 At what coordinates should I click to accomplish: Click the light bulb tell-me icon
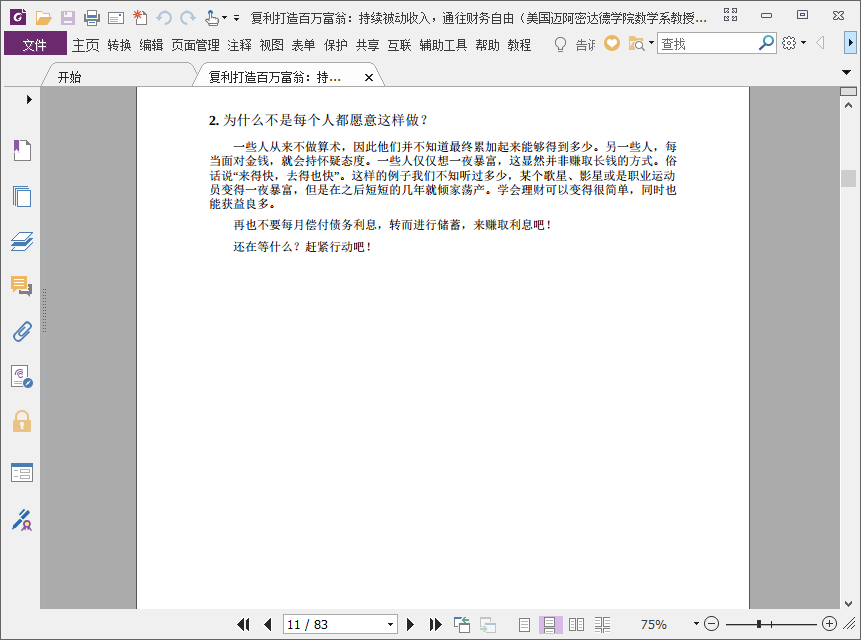click(560, 44)
